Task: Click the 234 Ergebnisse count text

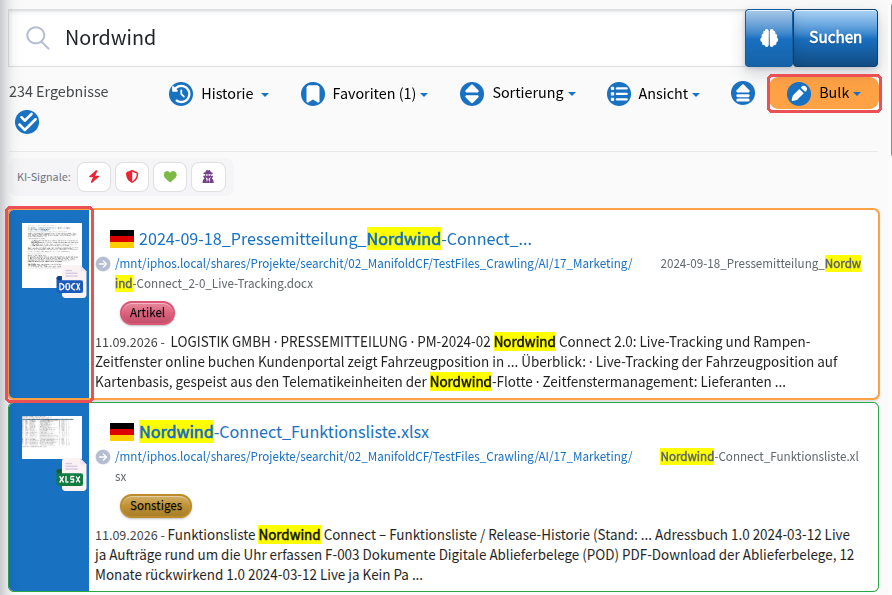Action: [x=59, y=92]
